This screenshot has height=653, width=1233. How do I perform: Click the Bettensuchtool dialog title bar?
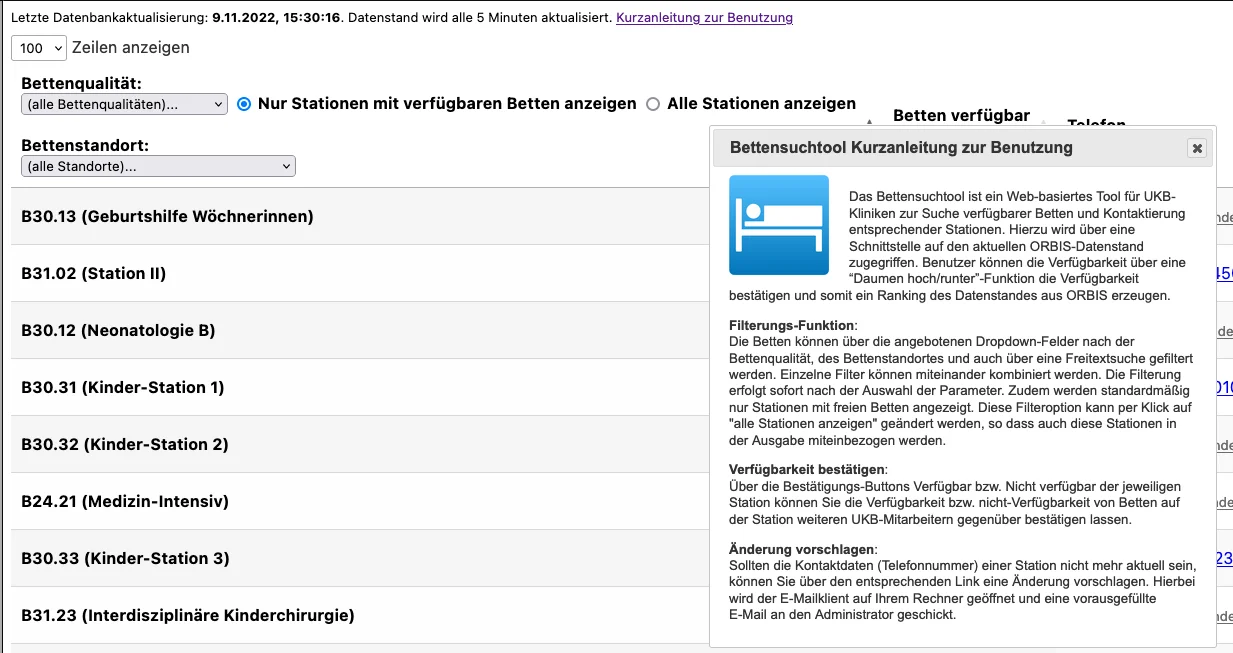[900, 148]
